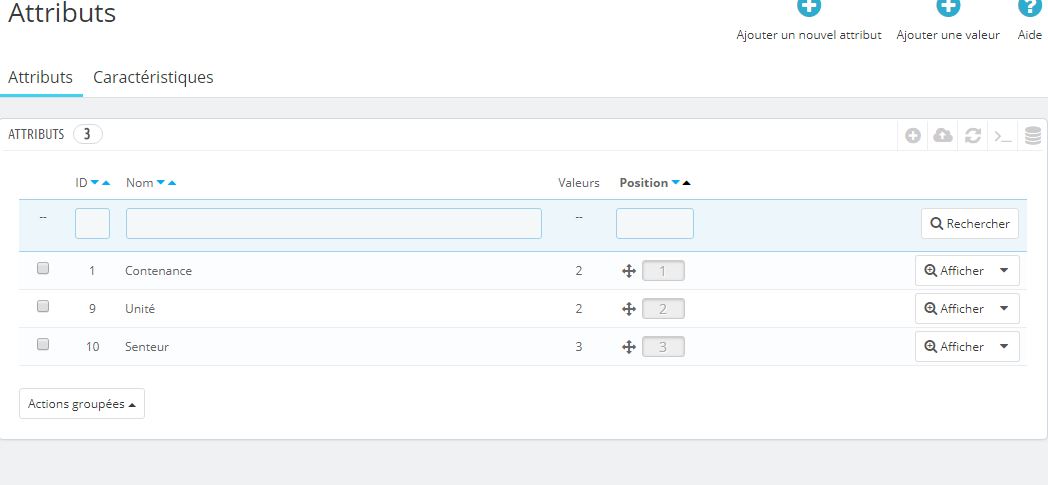Viewport: 1048px width, 485px height.
Task: Click the Nom filter input field
Action: click(334, 224)
